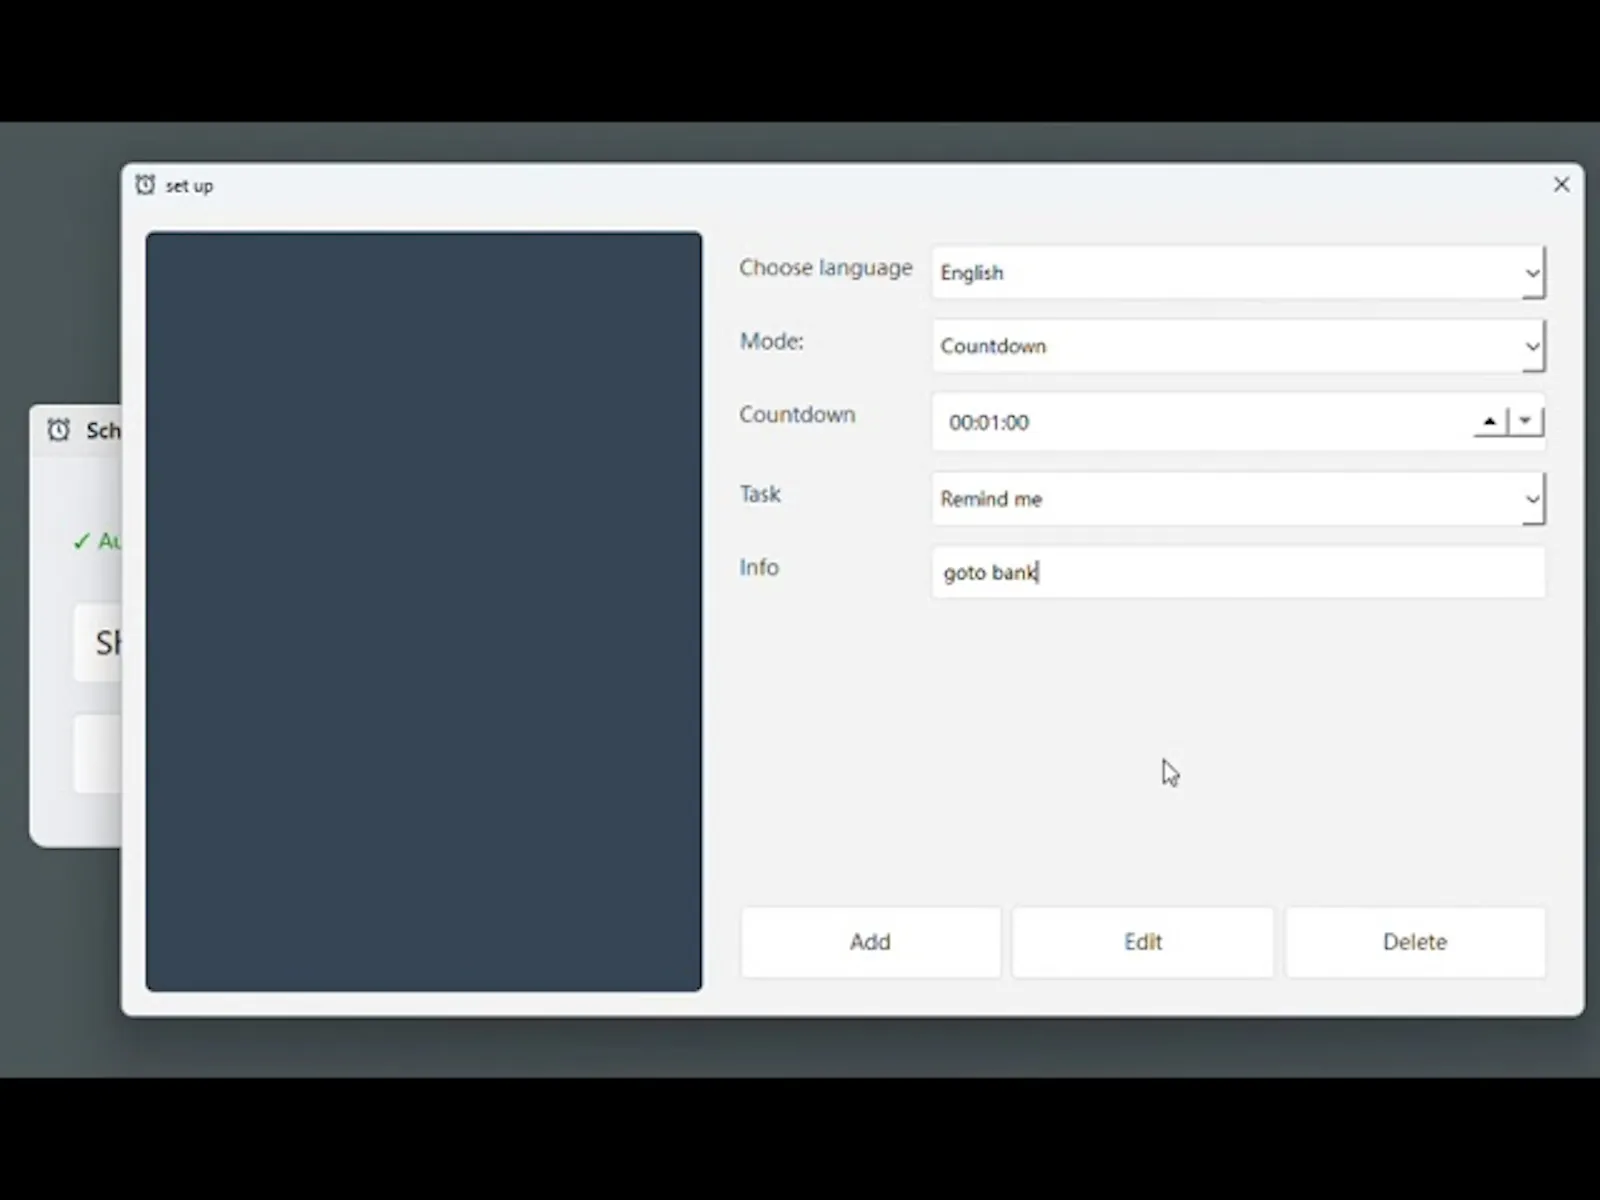Click the Task label text
Image resolution: width=1600 pixels, height=1200 pixels.
coord(760,494)
